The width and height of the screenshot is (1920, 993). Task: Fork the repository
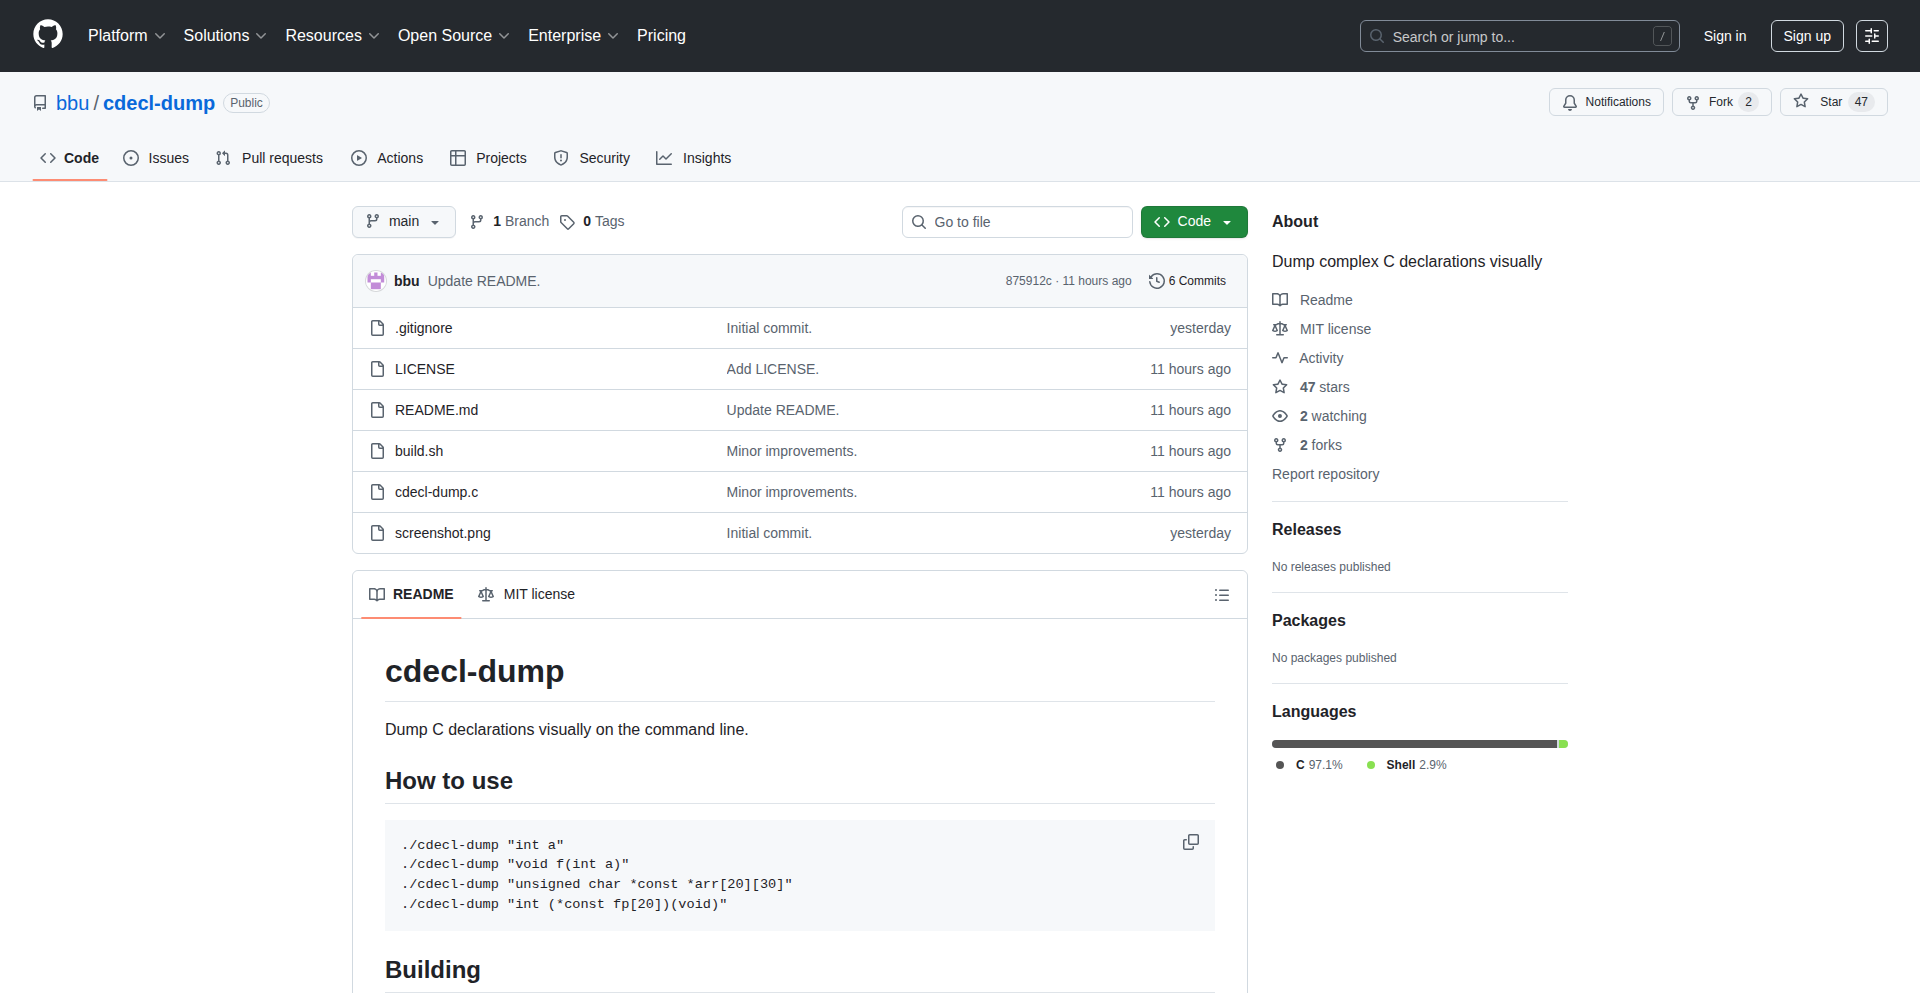[1720, 102]
